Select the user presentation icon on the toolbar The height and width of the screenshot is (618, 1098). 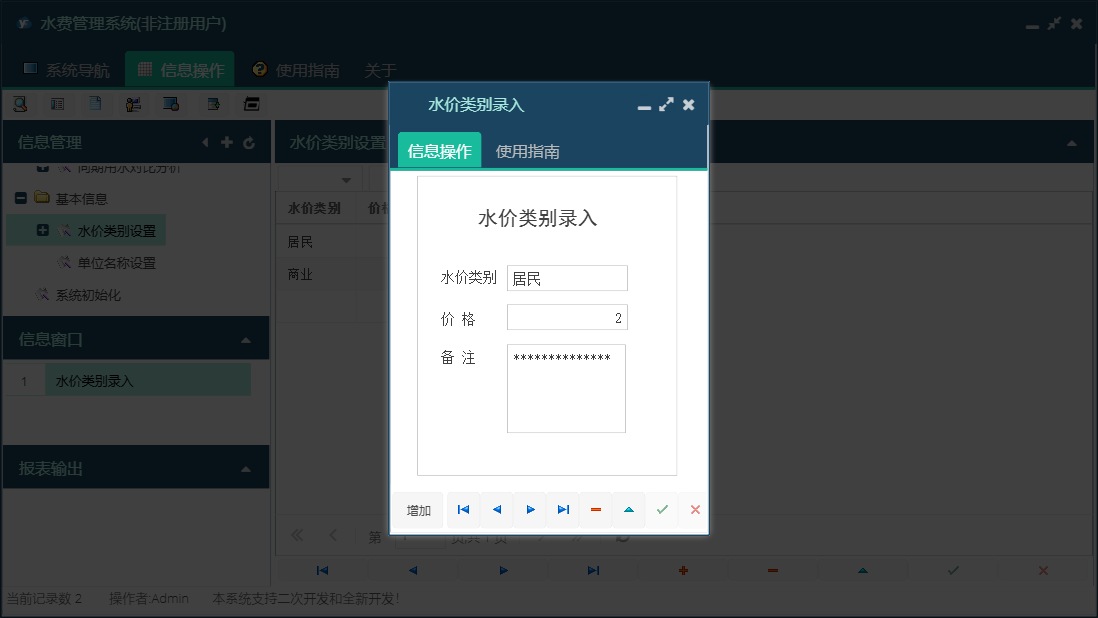[133, 104]
